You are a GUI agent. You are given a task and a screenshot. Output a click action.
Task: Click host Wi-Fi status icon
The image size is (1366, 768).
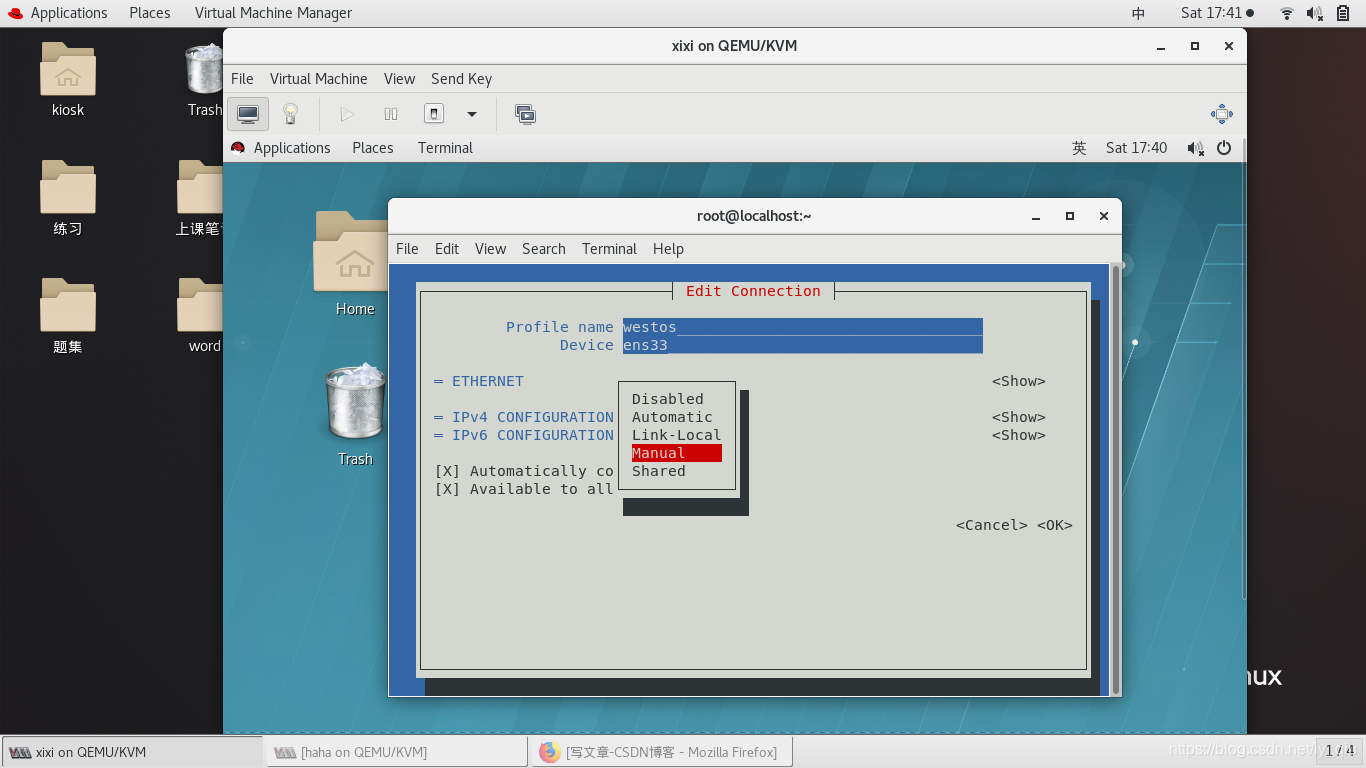1287,13
